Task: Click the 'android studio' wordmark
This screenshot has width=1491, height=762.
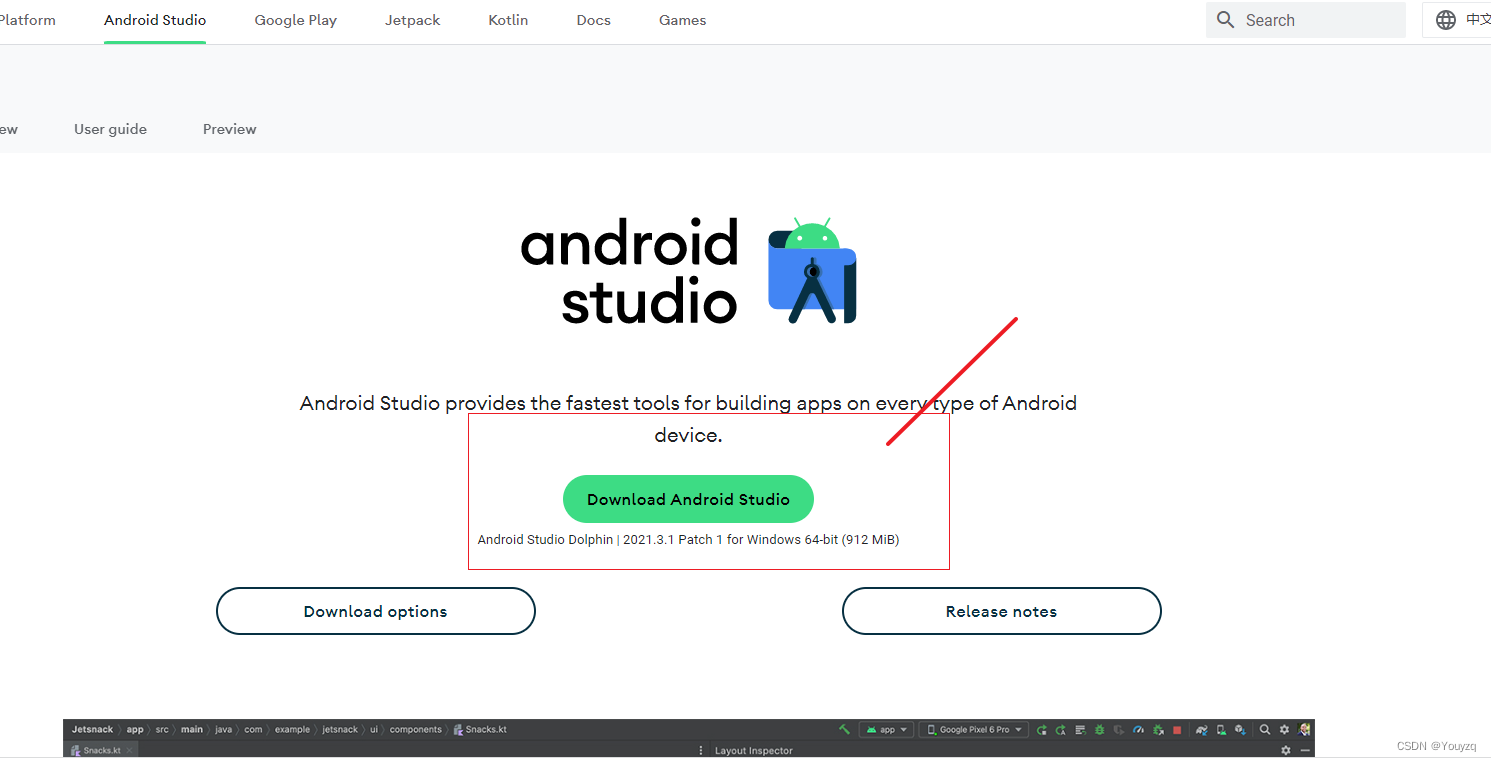Action: pyautogui.click(x=629, y=271)
